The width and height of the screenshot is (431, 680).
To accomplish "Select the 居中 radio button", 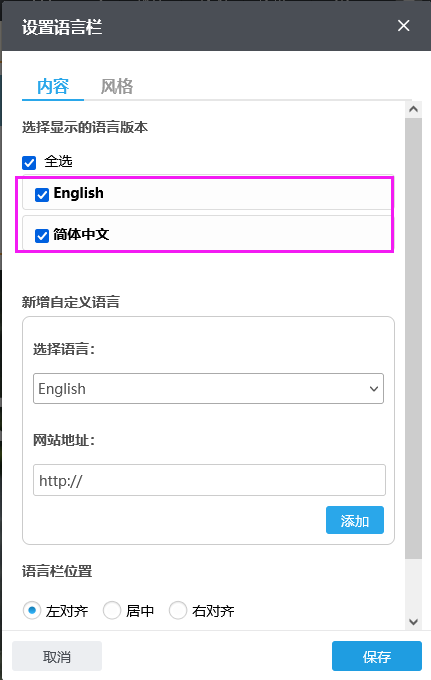I will pyautogui.click(x=111, y=611).
